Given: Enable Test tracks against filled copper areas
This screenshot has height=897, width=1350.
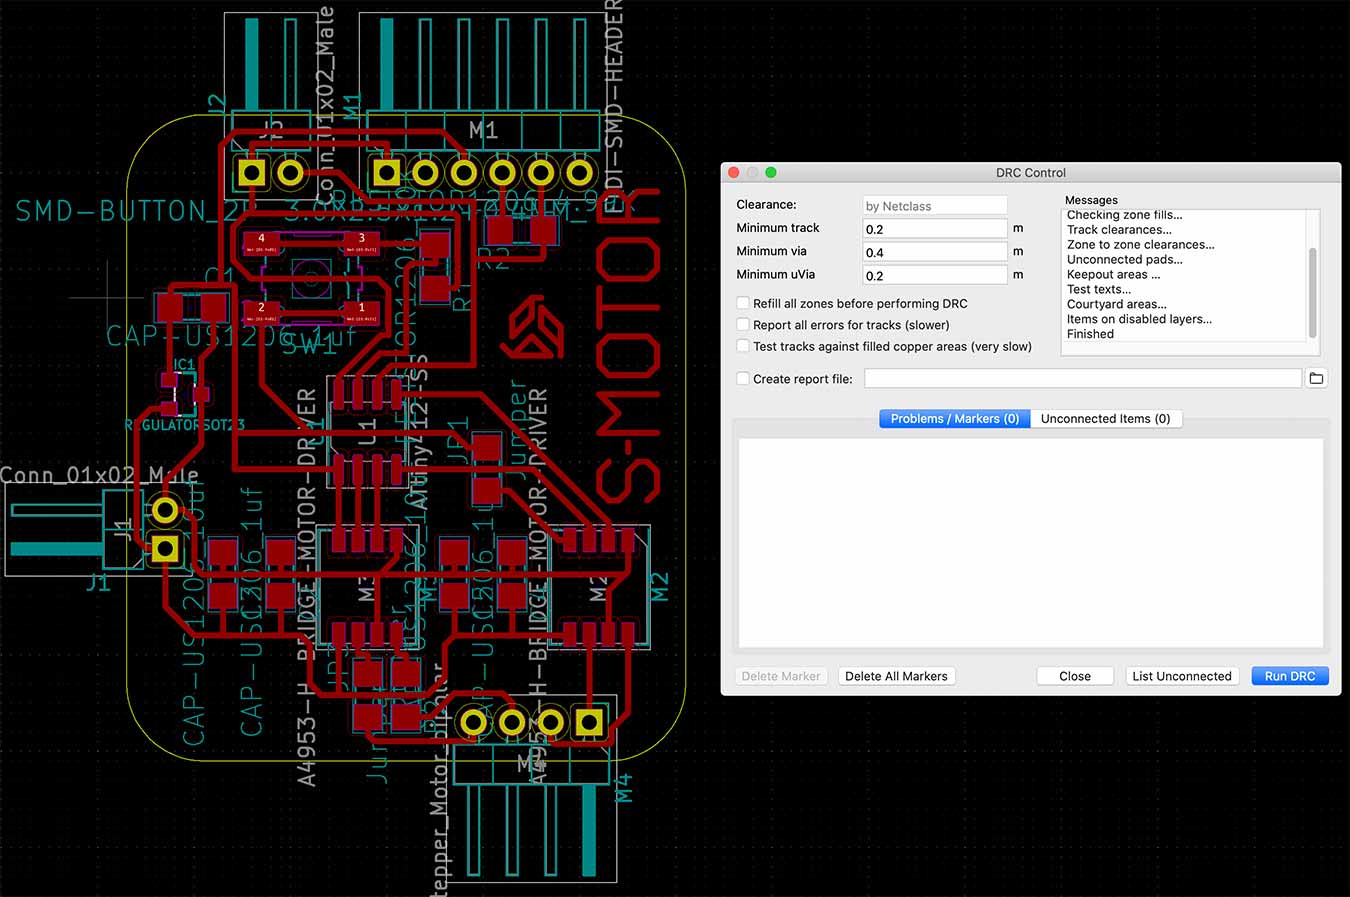Looking at the screenshot, I should pos(743,346).
